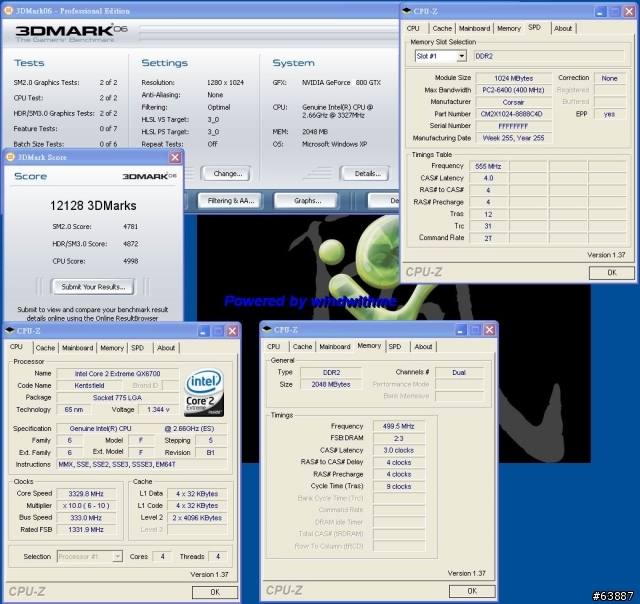This screenshot has width=640, height=604.
Task: Open SPD tab in processor CPU-Z window
Action: 138,348
